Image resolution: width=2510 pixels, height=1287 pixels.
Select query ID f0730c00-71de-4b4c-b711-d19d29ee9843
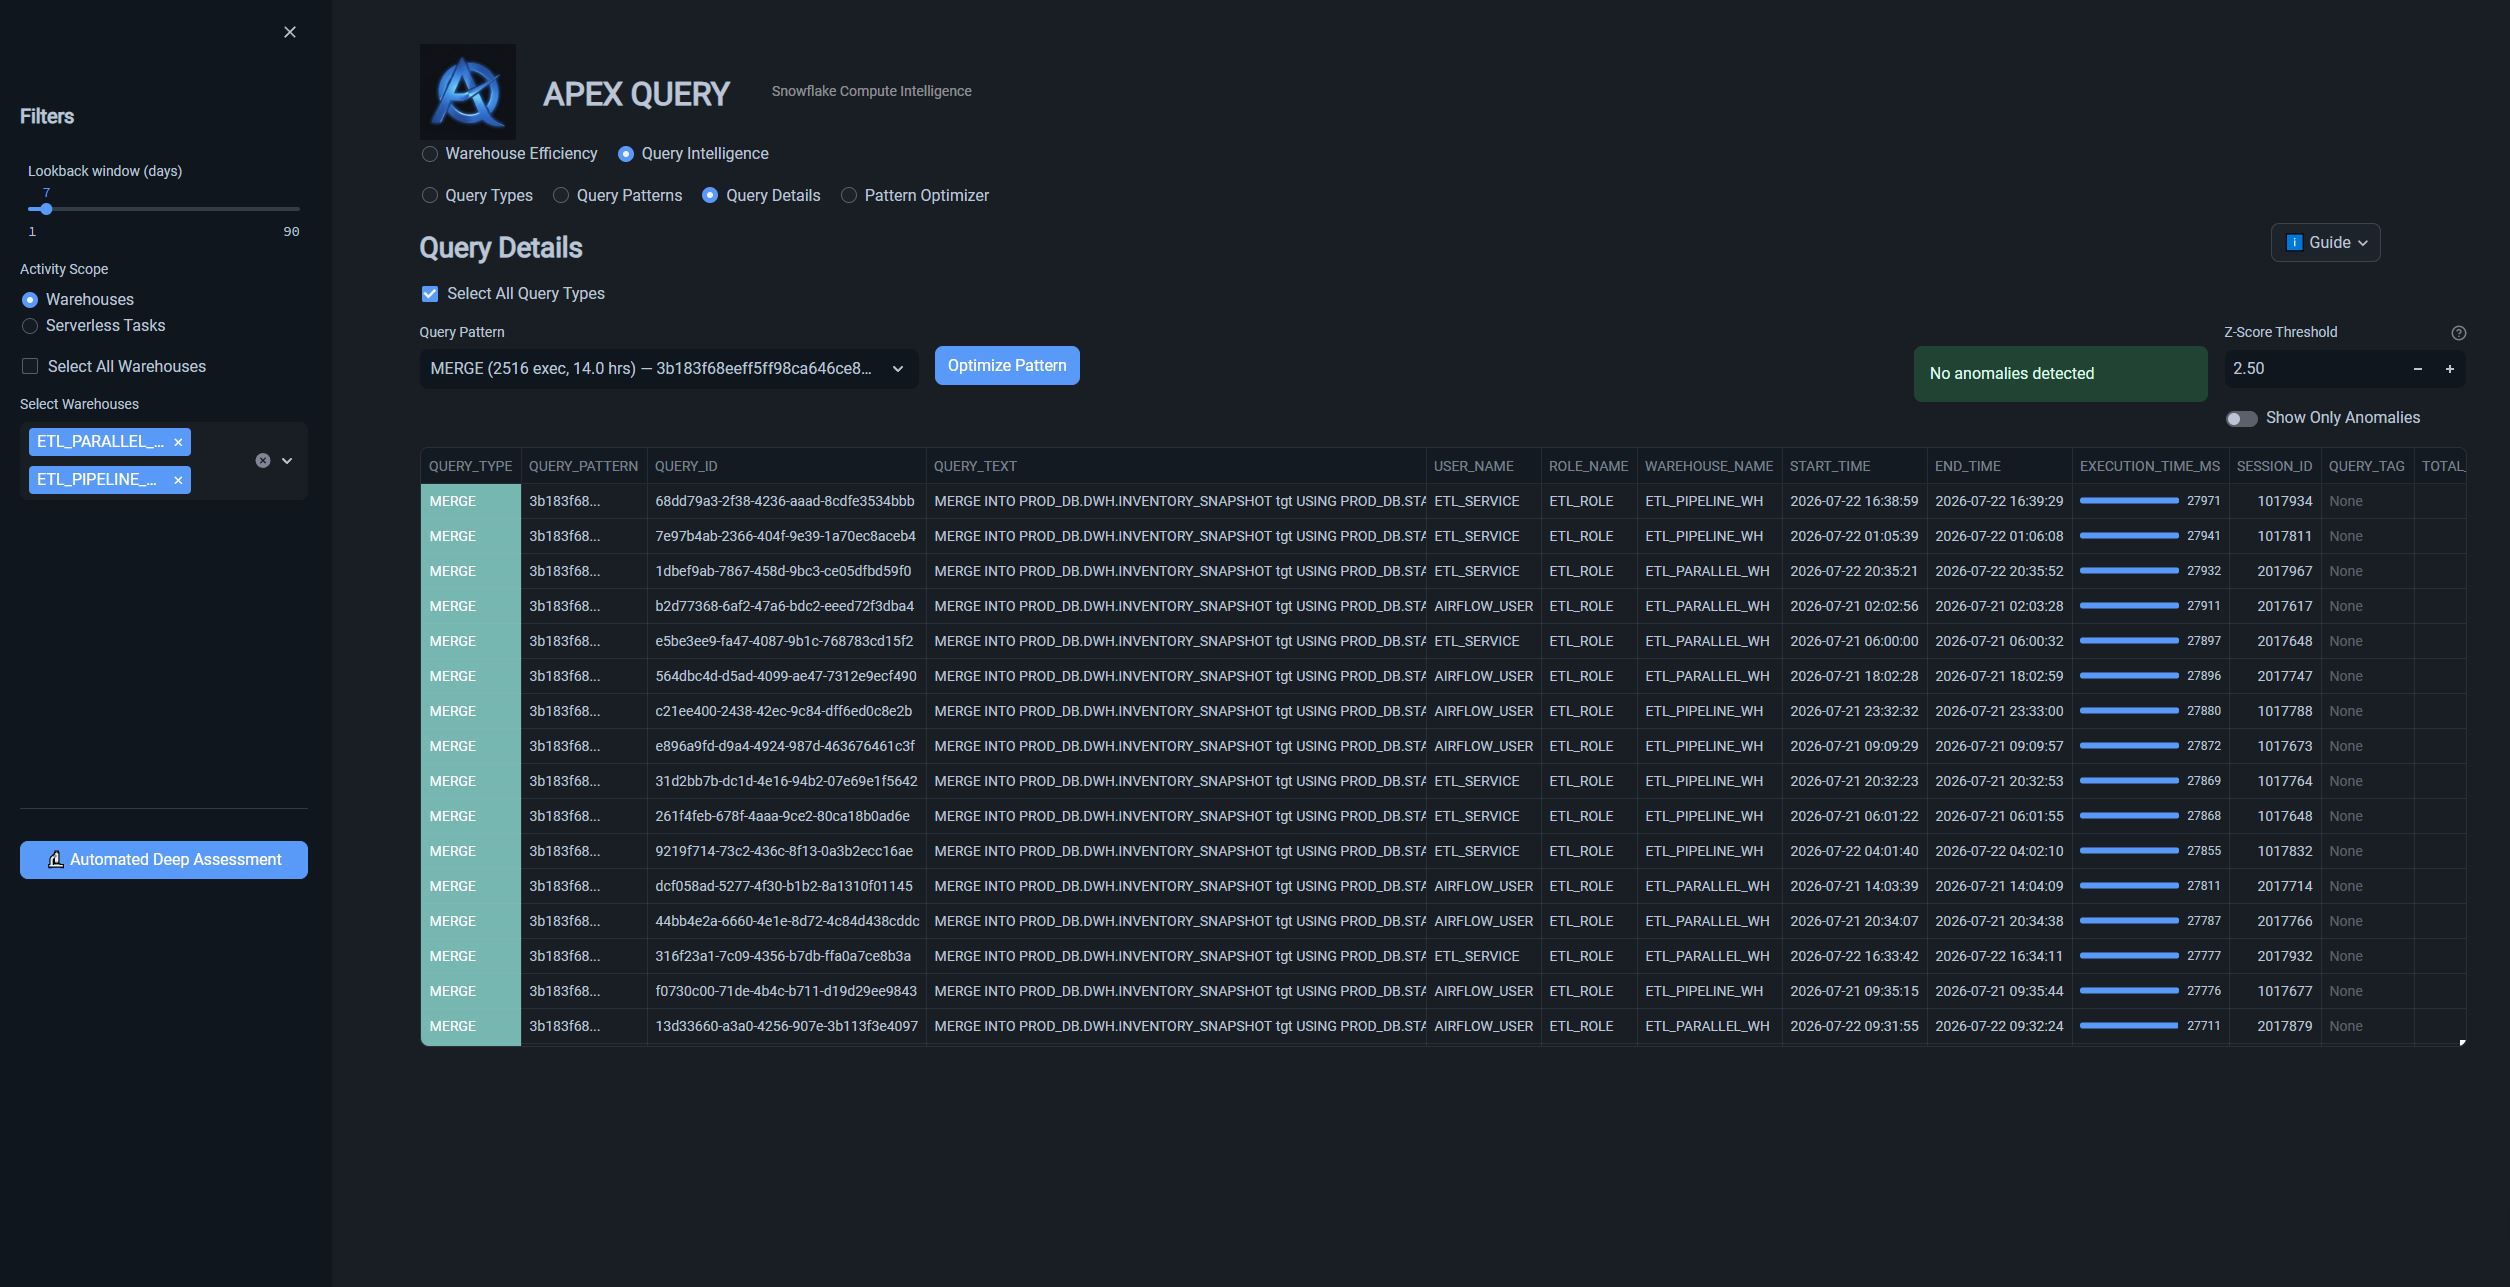tap(786, 992)
